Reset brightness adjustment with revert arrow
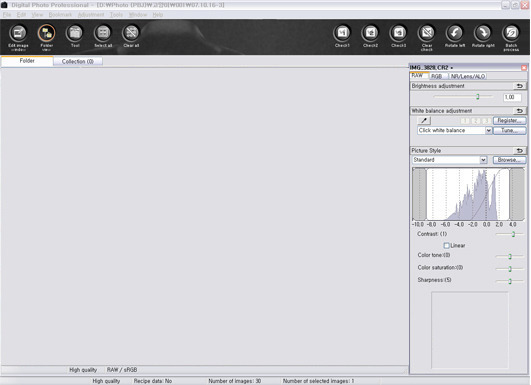This screenshot has width=531, height=385. pyautogui.click(x=519, y=86)
